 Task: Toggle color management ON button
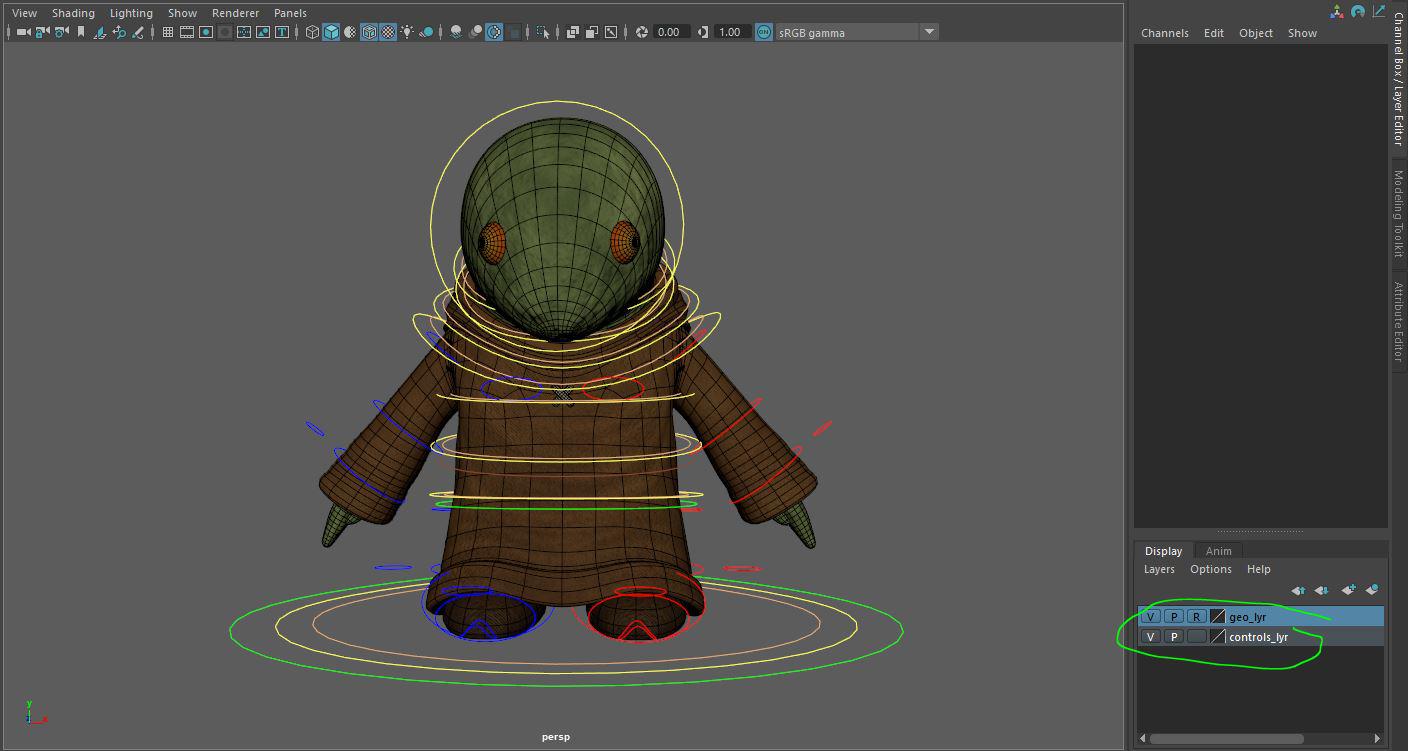(764, 32)
